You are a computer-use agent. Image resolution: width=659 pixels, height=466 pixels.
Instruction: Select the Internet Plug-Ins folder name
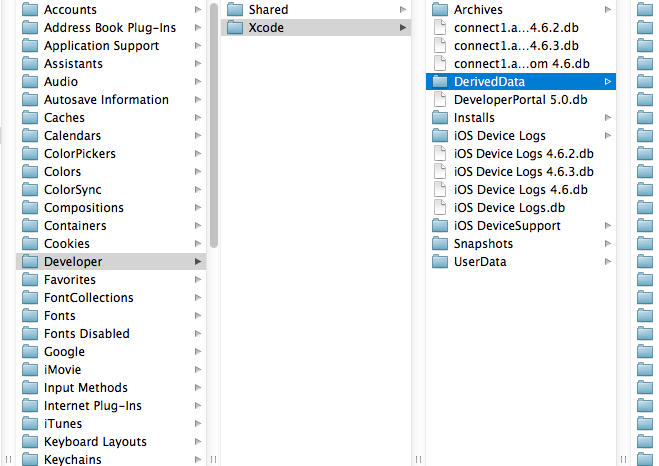(93, 405)
